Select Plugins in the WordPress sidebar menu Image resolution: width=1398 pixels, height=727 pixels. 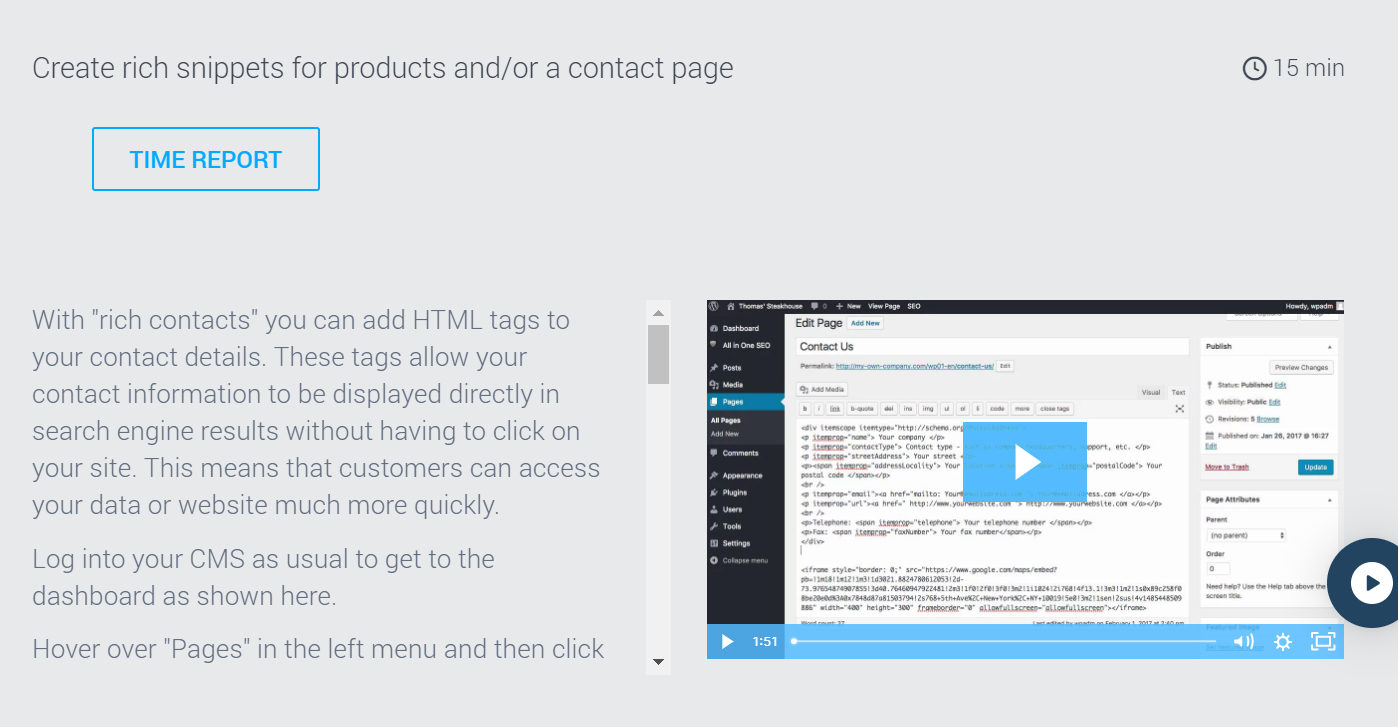735,493
